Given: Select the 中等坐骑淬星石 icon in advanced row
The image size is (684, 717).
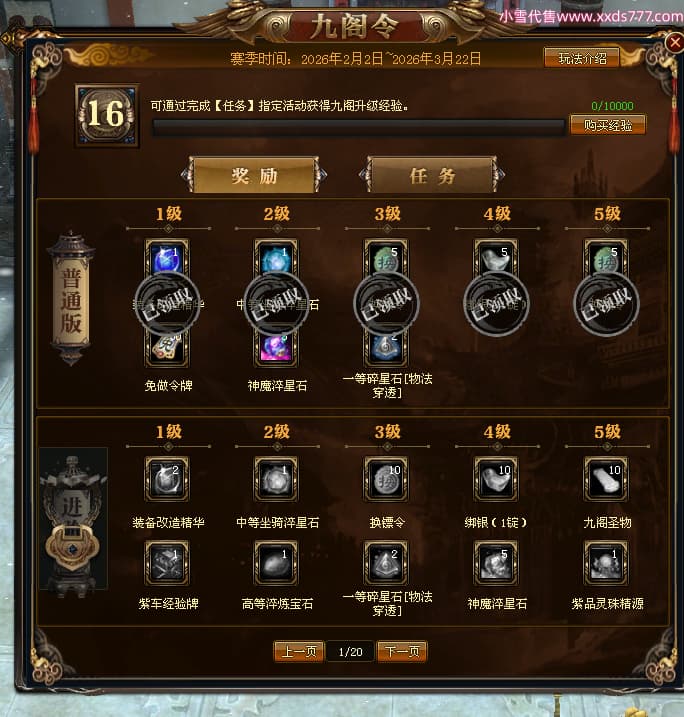Looking at the screenshot, I should 276,479.
